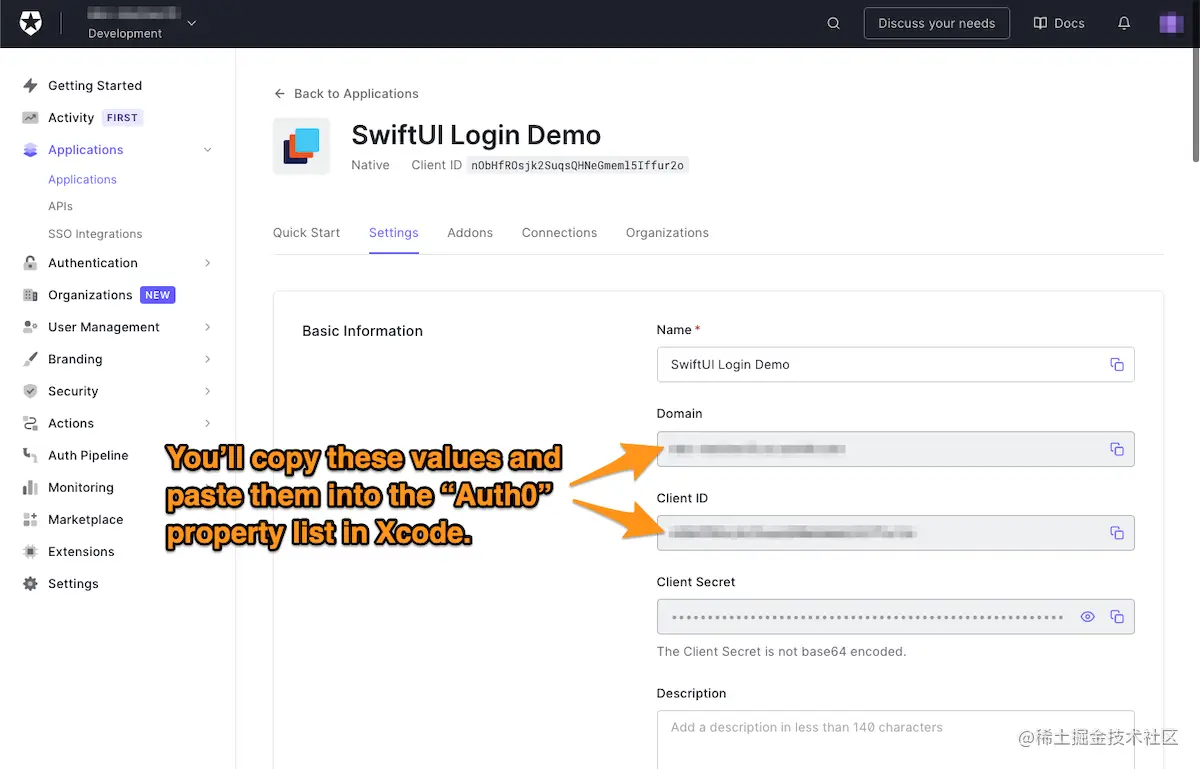Screen dimensions: 1200x769
Task: Reveal the Client Secret with eye icon
Action: pos(1088,617)
